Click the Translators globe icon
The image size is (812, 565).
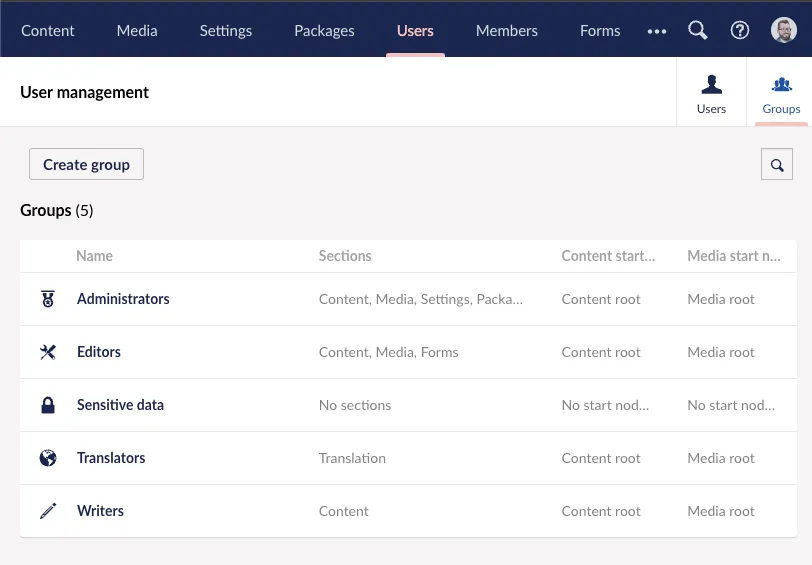coord(48,458)
